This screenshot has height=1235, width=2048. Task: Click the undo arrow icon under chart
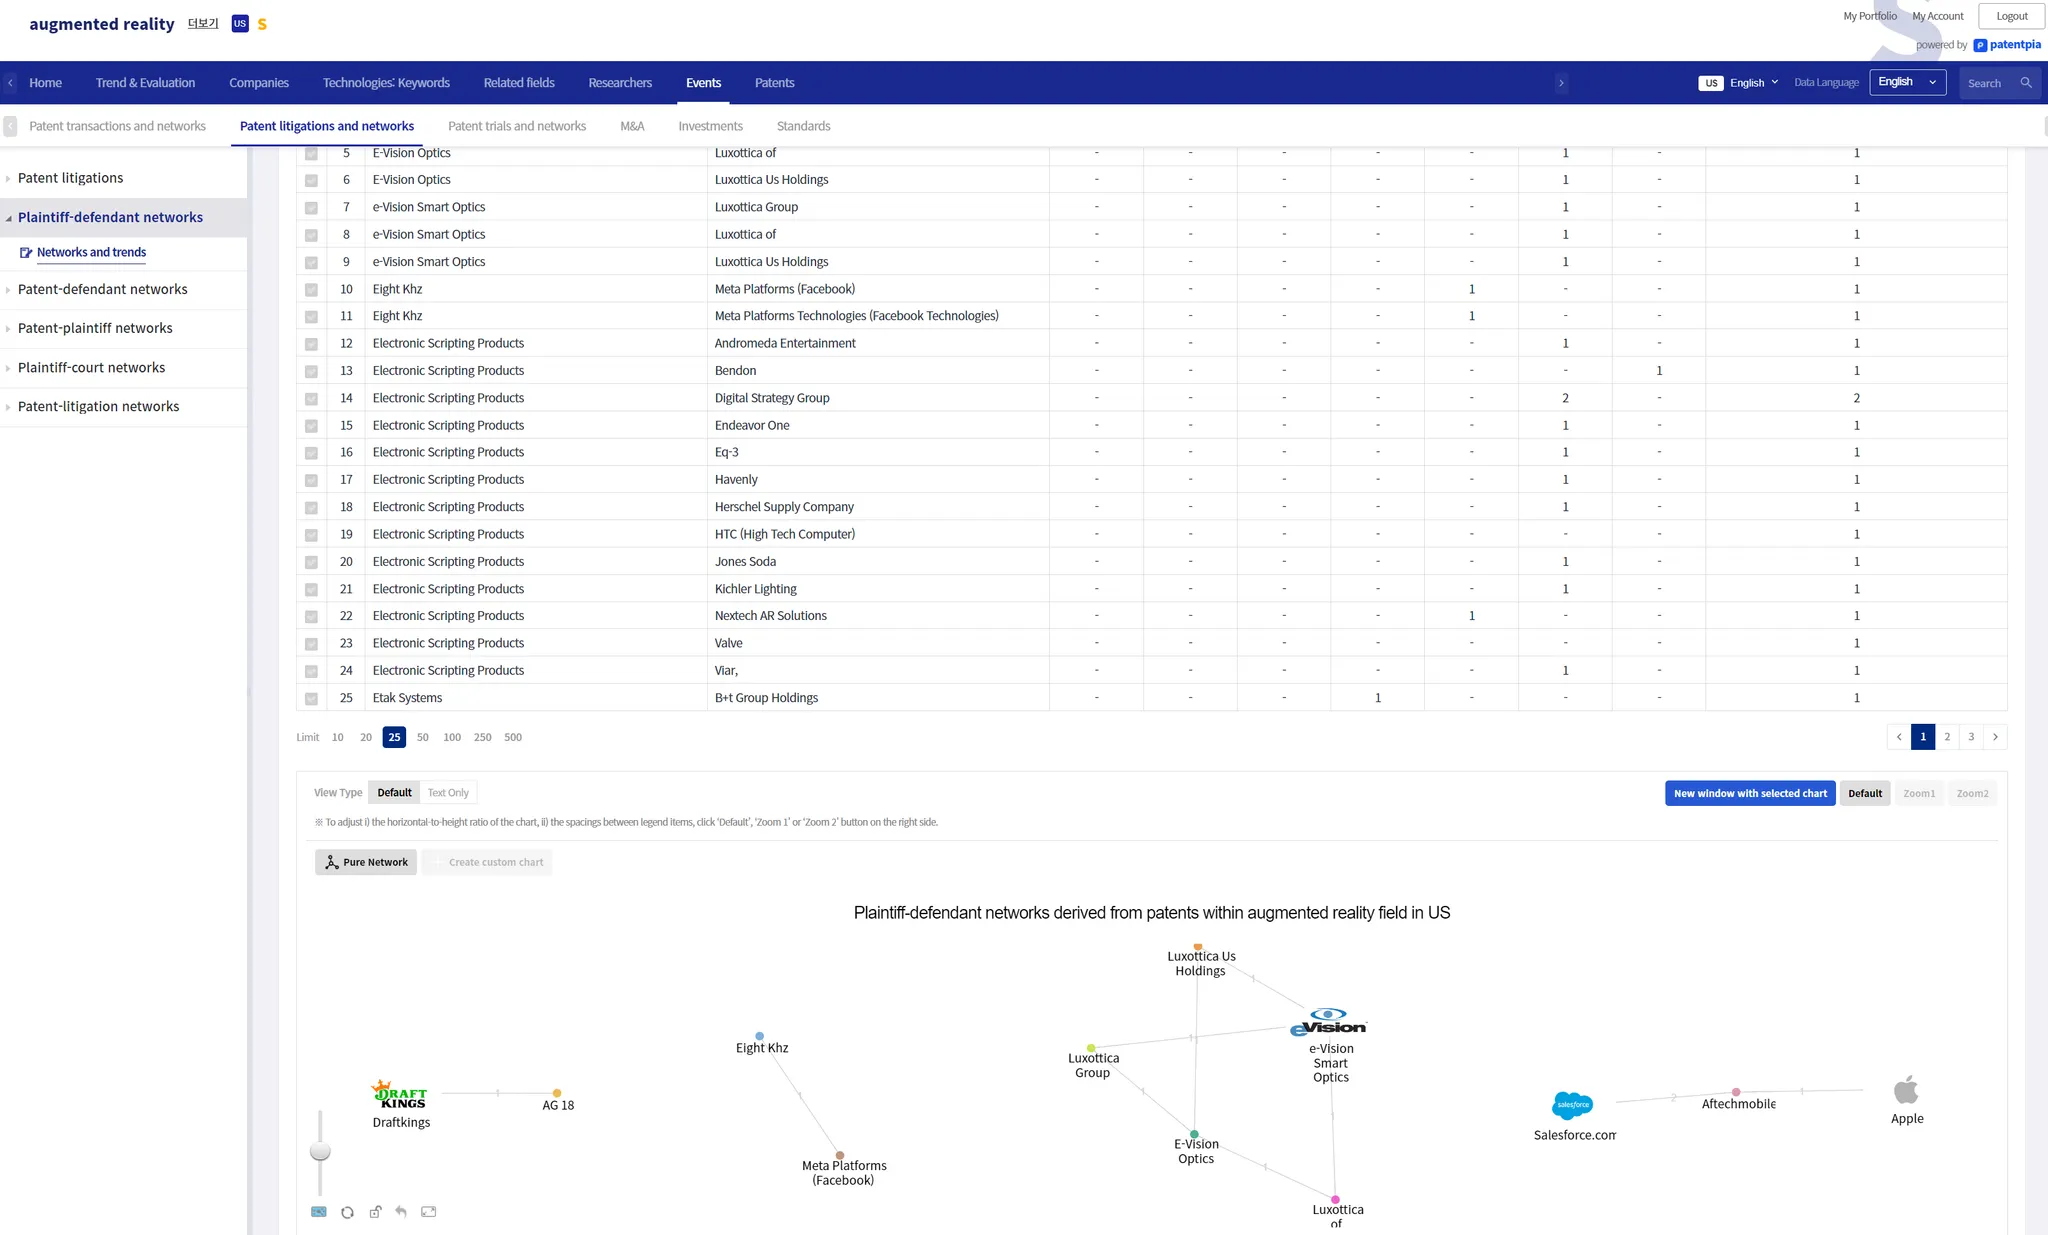401,1212
